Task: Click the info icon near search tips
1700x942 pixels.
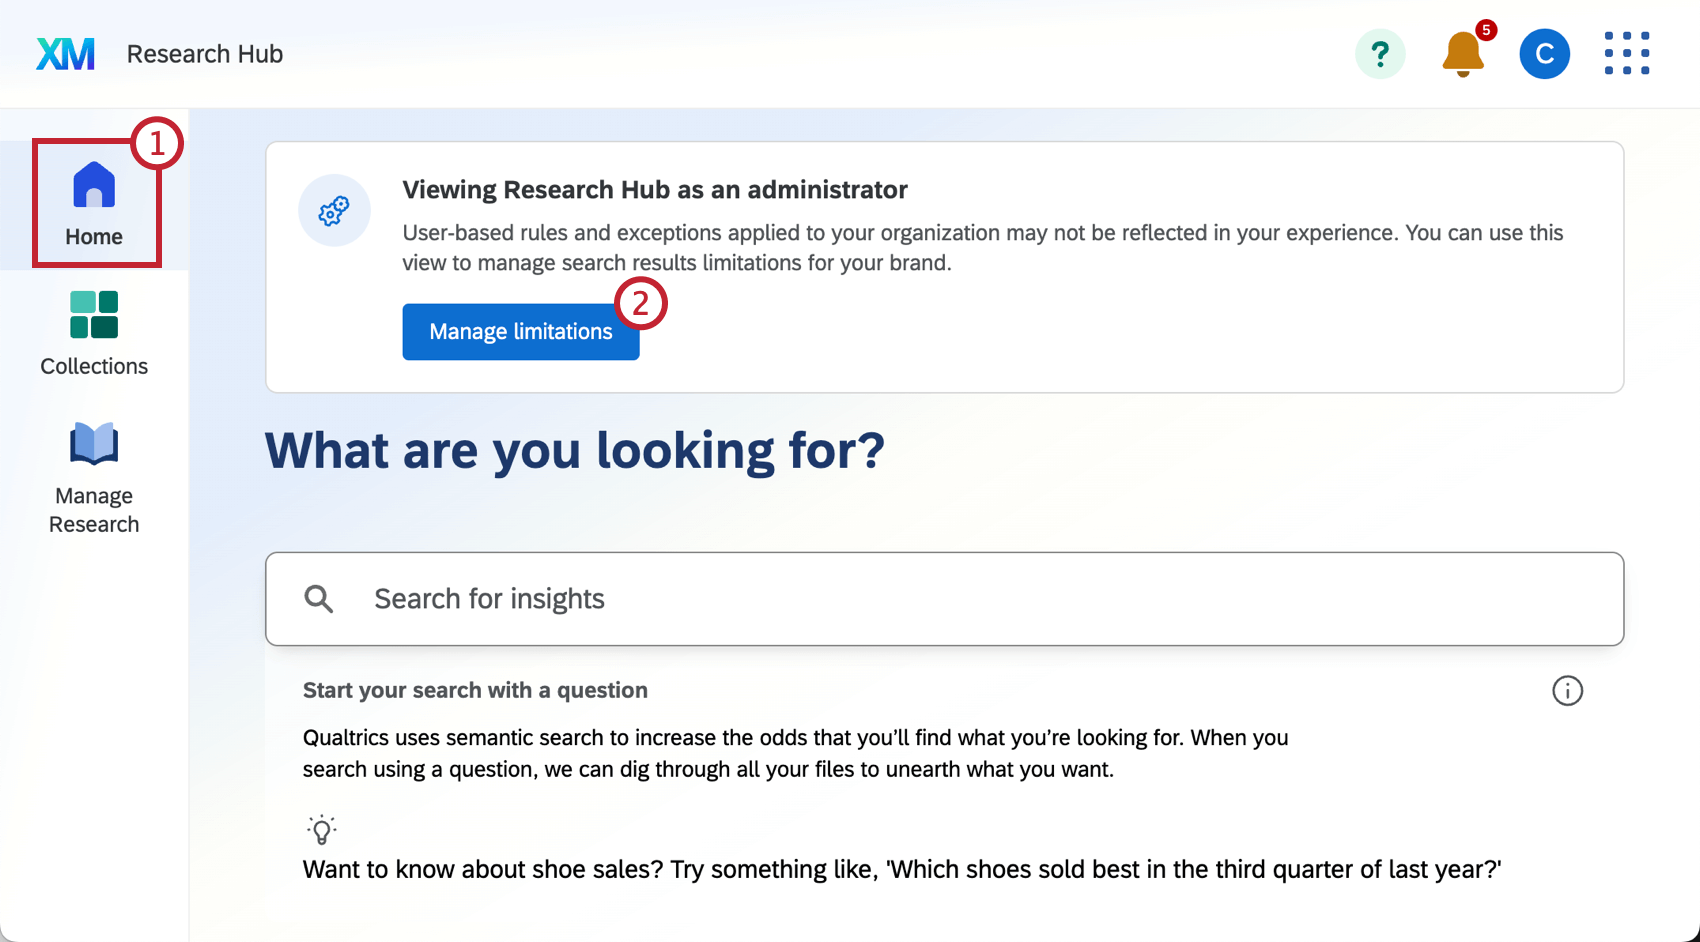Action: (1567, 690)
